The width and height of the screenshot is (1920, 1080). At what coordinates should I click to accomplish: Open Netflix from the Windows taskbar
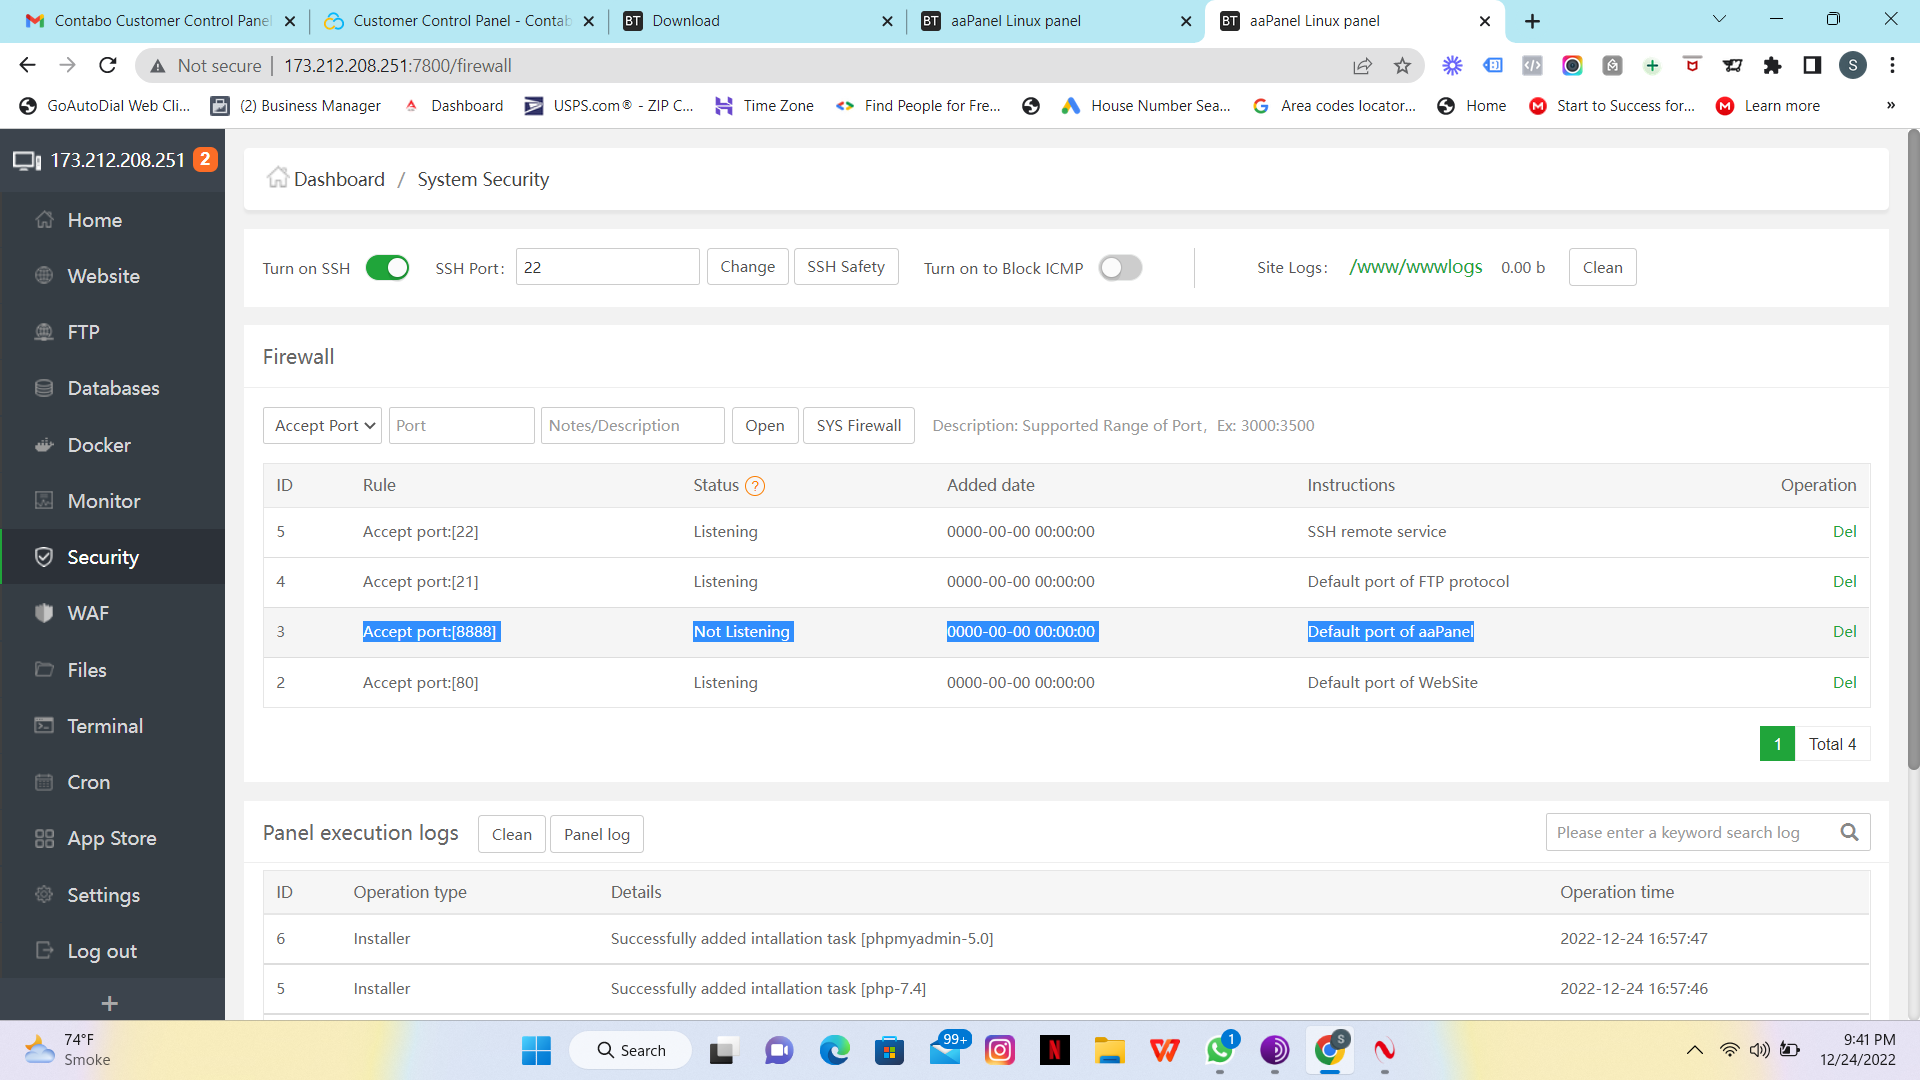tap(1054, 1050)
